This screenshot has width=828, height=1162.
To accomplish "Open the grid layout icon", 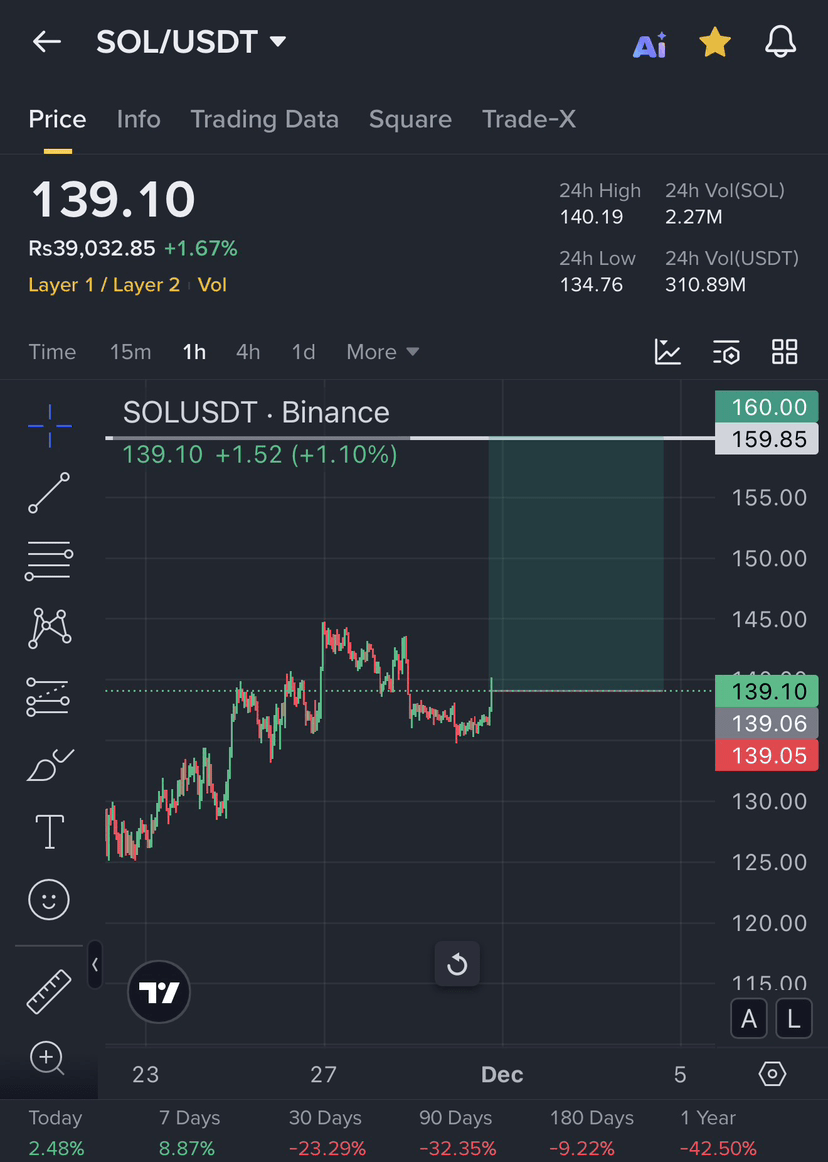I will [x=784, y=351].
